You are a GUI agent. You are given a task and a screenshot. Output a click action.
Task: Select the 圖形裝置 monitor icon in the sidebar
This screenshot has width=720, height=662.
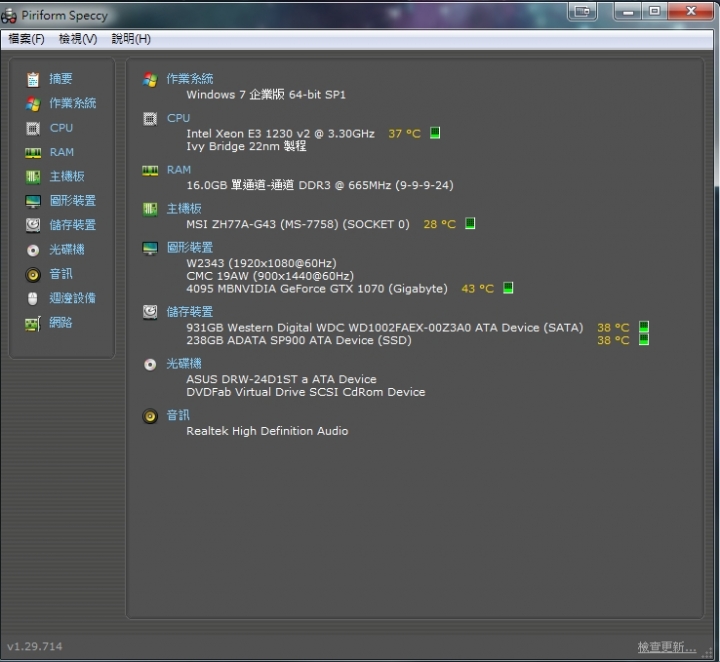point(33,201)
